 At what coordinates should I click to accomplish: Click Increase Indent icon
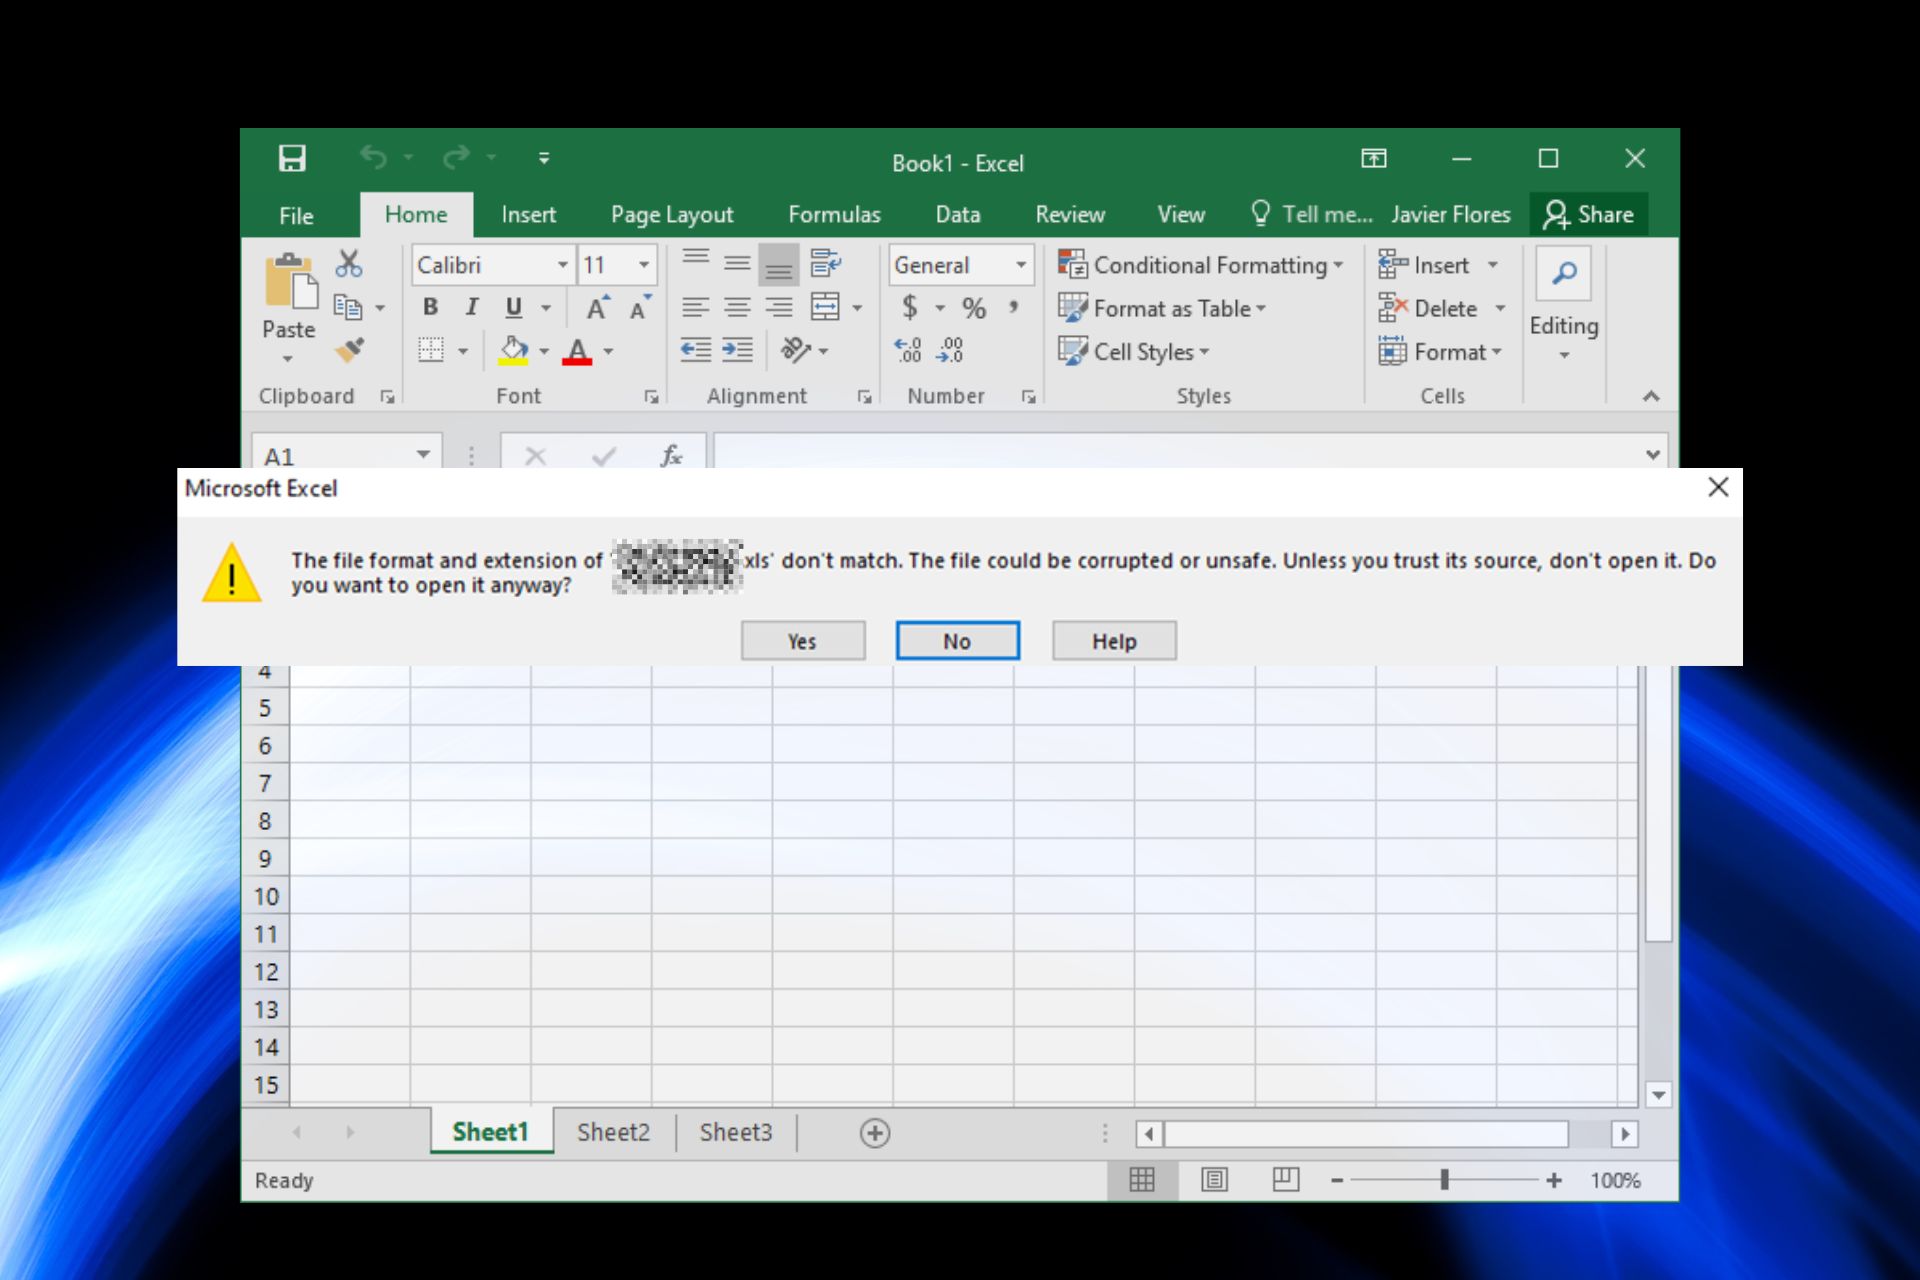click(737, 350)
